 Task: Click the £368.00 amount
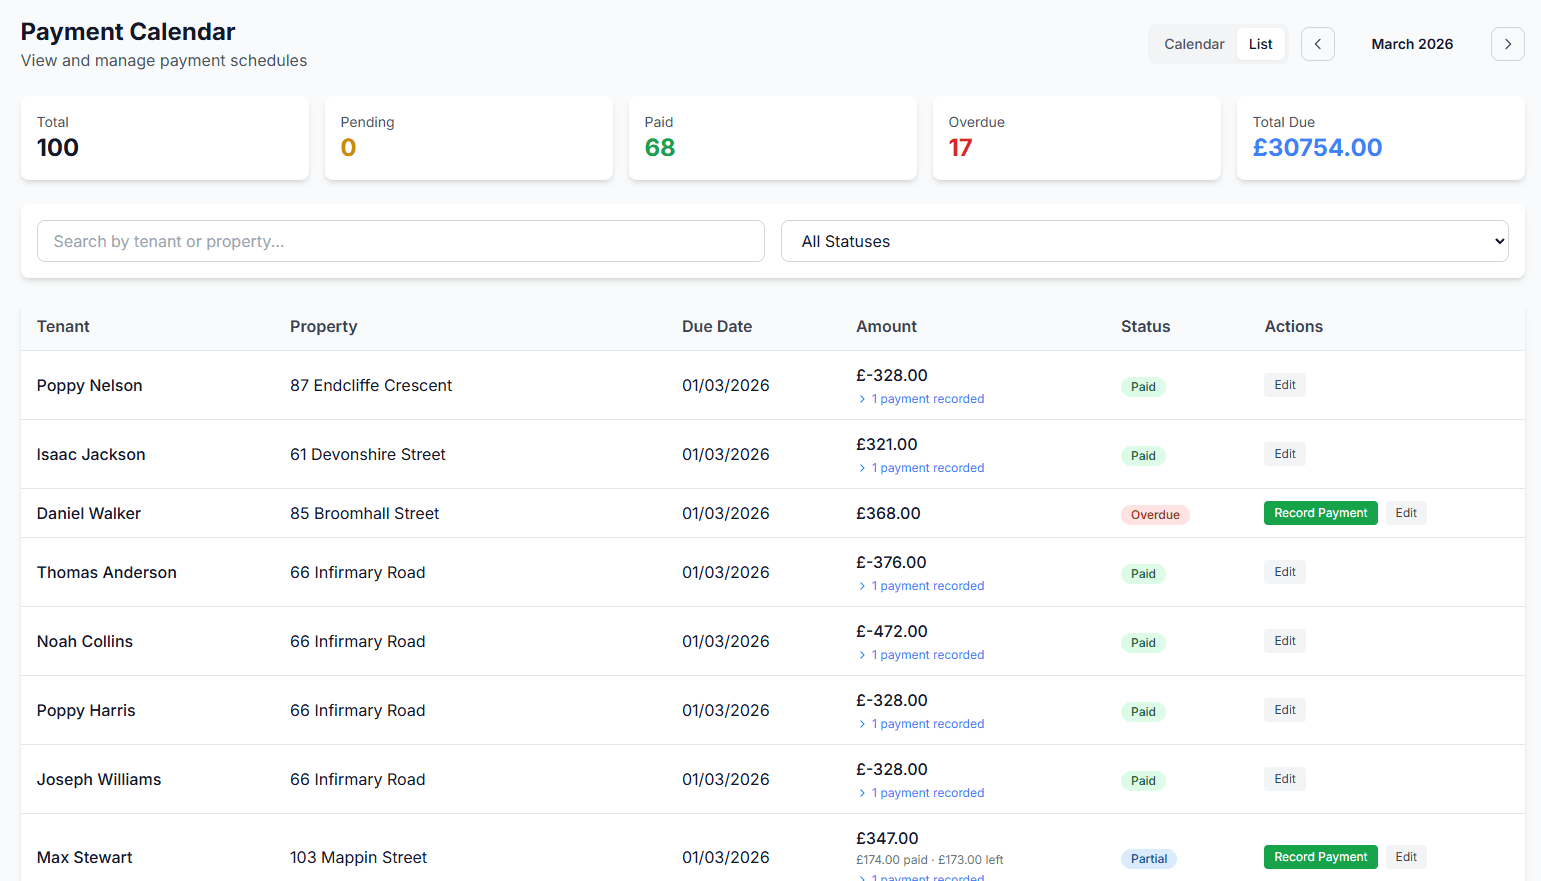[x=888, y=513]
